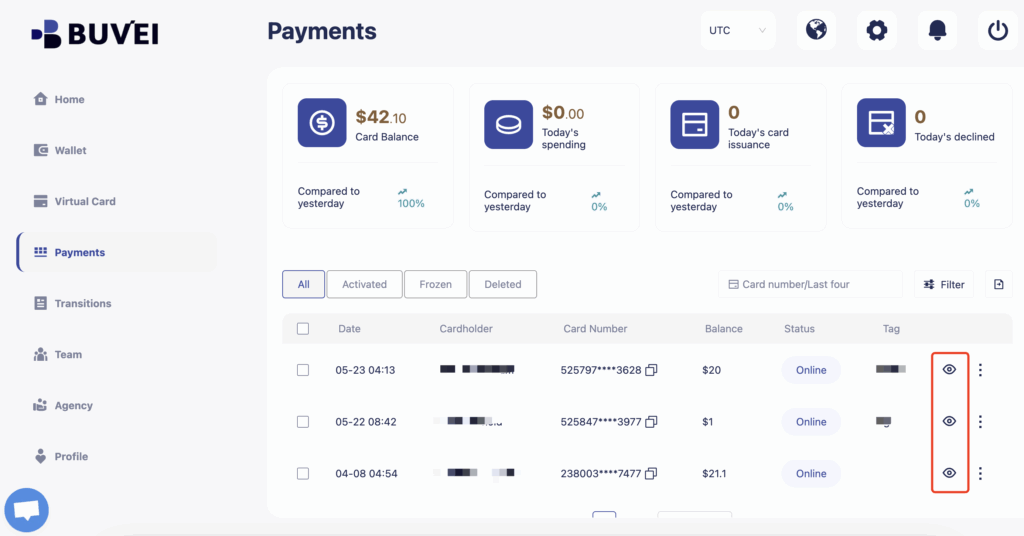
Task: Open notifications bell icon
Action: click(937, 30)
